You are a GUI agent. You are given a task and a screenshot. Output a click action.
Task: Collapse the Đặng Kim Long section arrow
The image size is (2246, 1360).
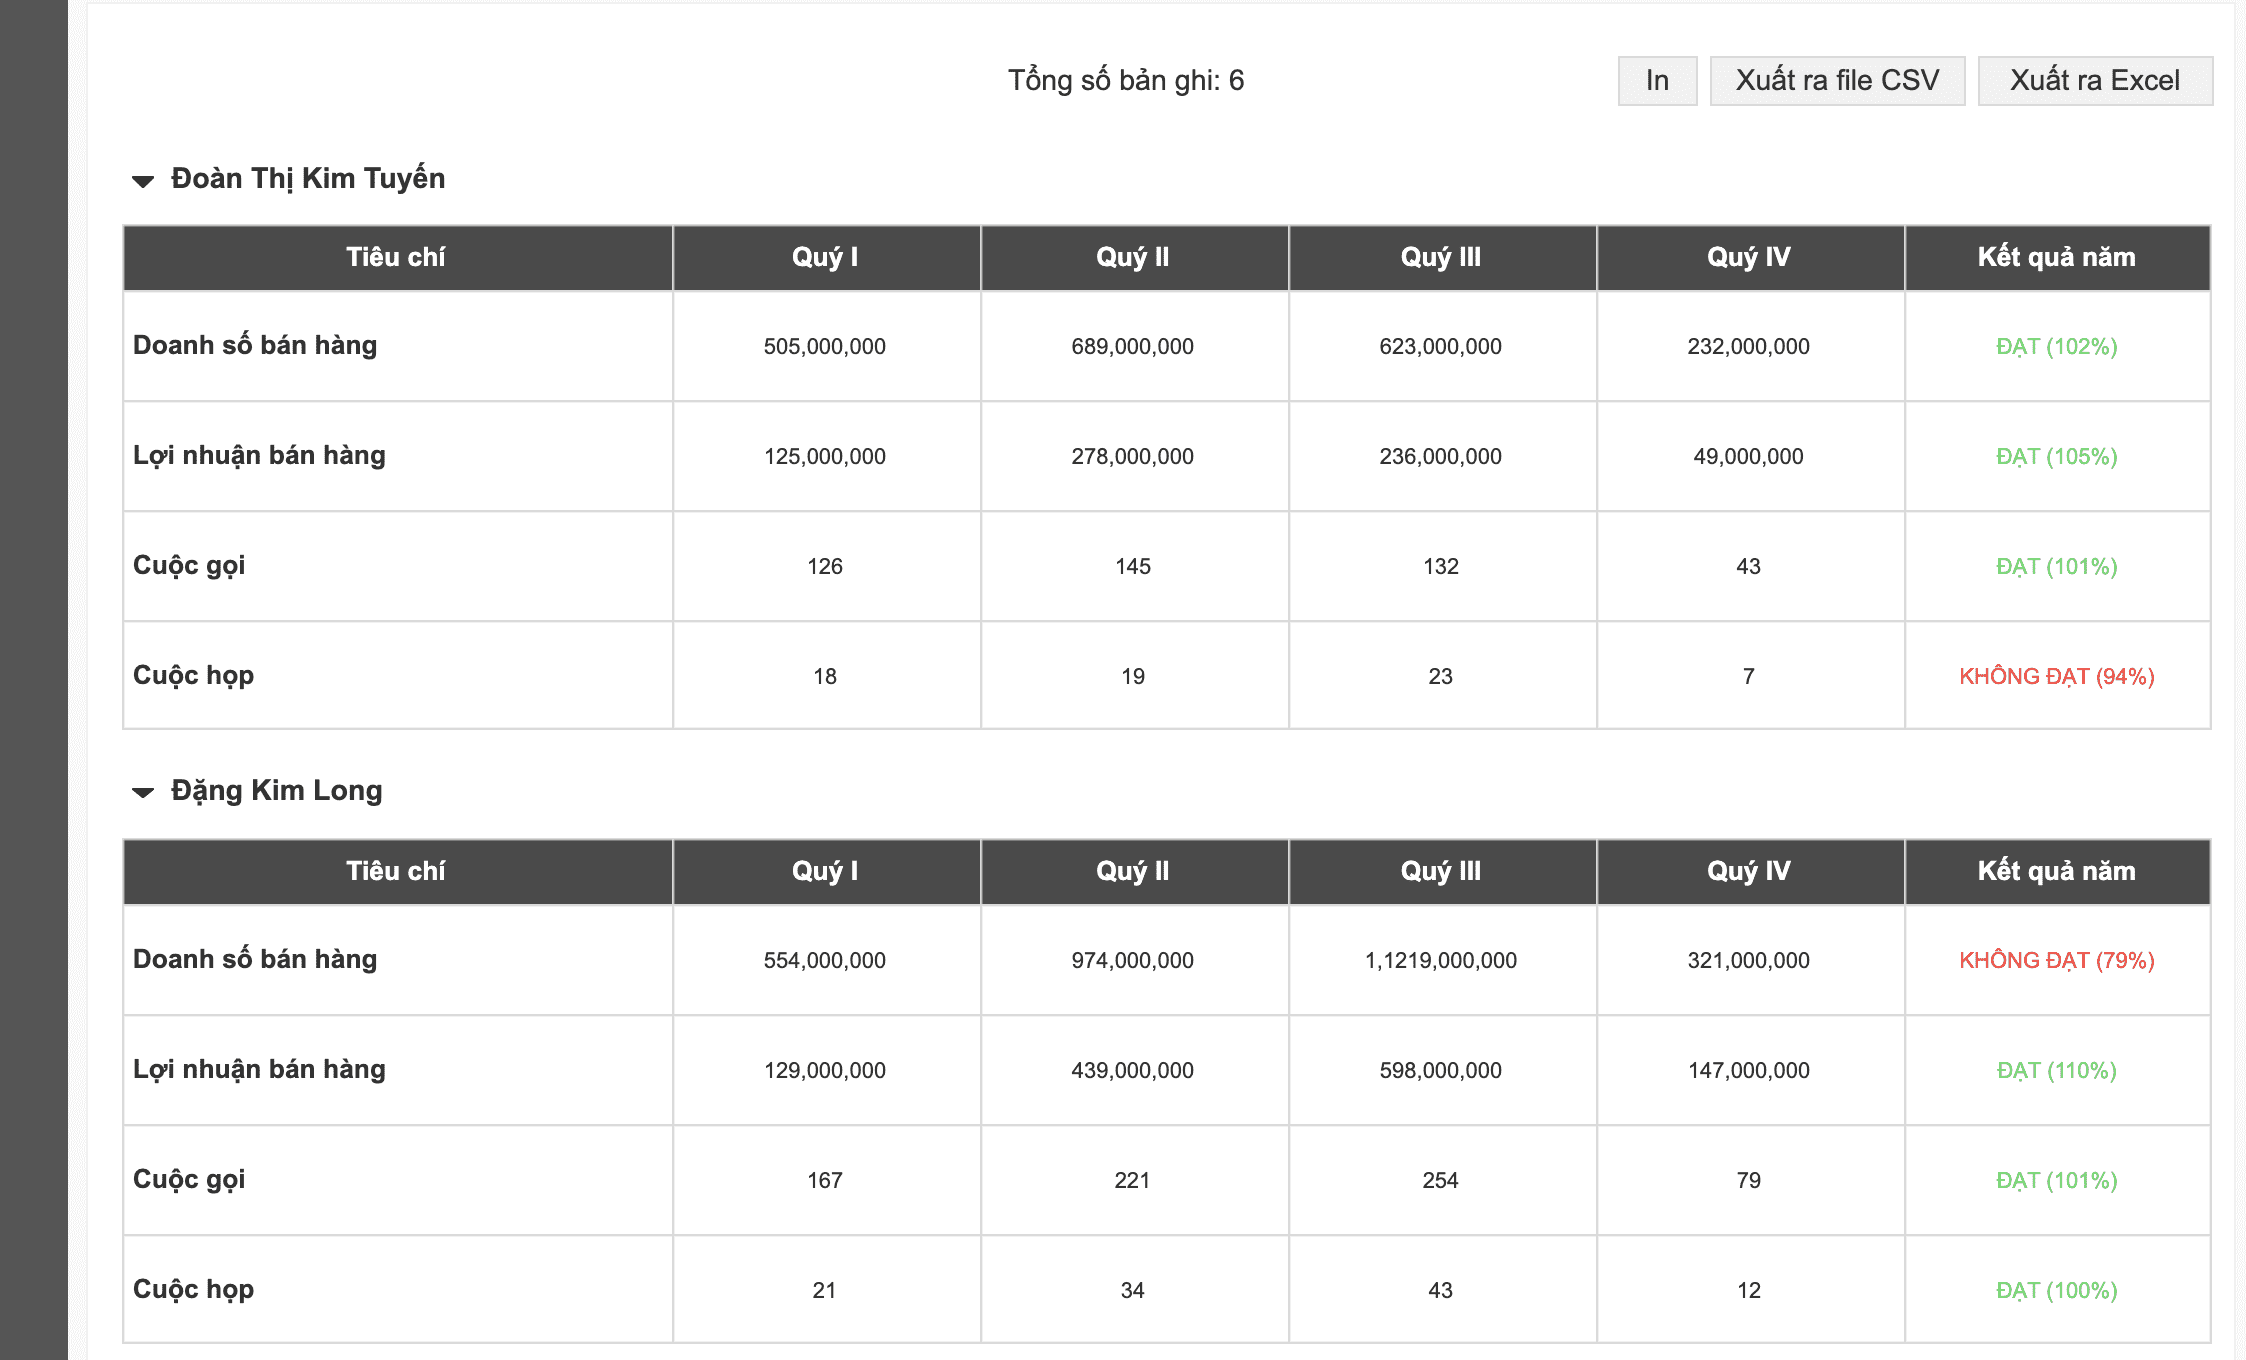pyautogui.click(x=143, y=792)
